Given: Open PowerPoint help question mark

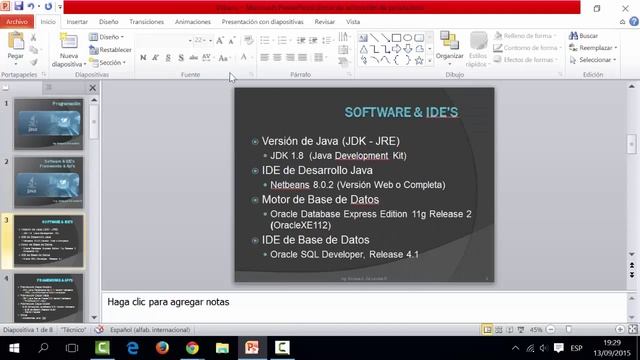Looking at the screenshot, I should click(x=634, y=22).
